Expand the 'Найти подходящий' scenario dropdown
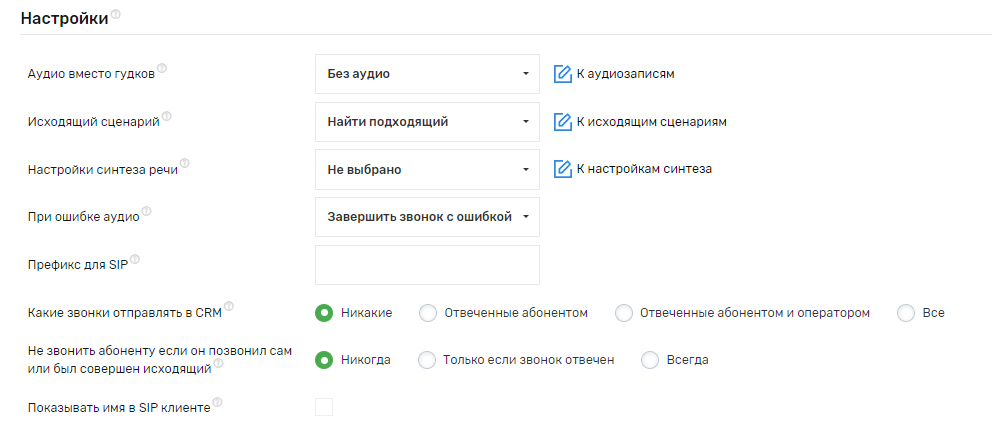This screenshot has width=992, height=429. coord(427,122)
